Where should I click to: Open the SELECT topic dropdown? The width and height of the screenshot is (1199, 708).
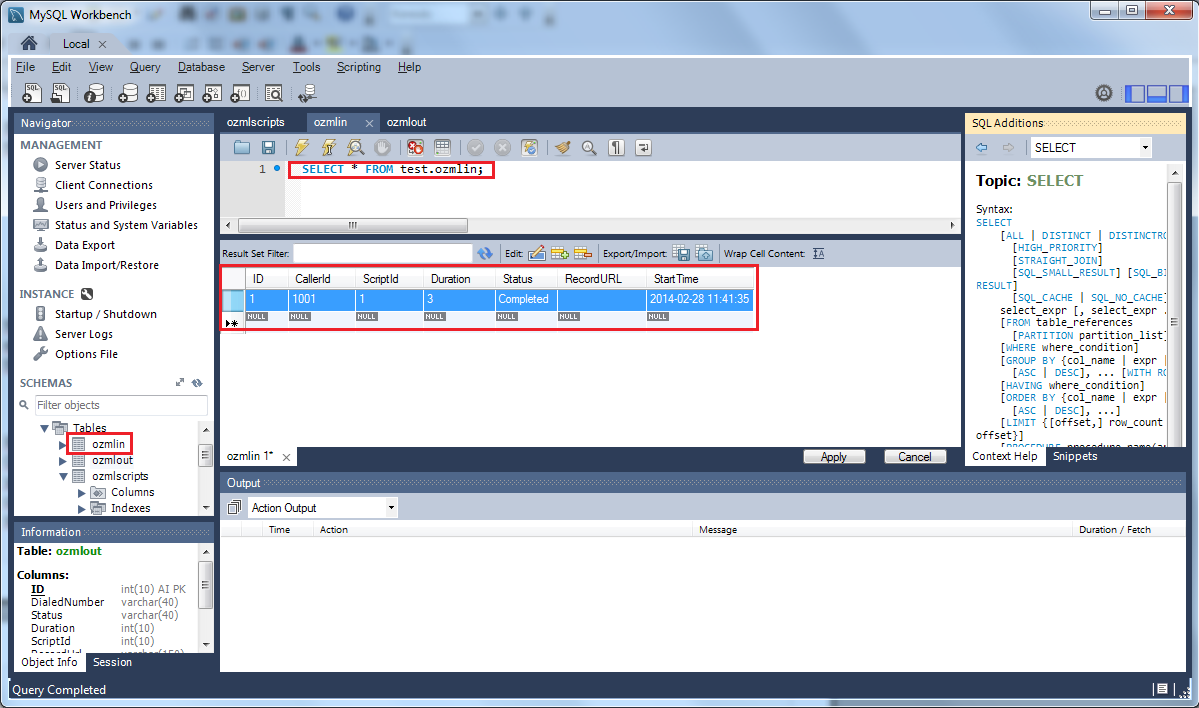tap(1091, 148)
